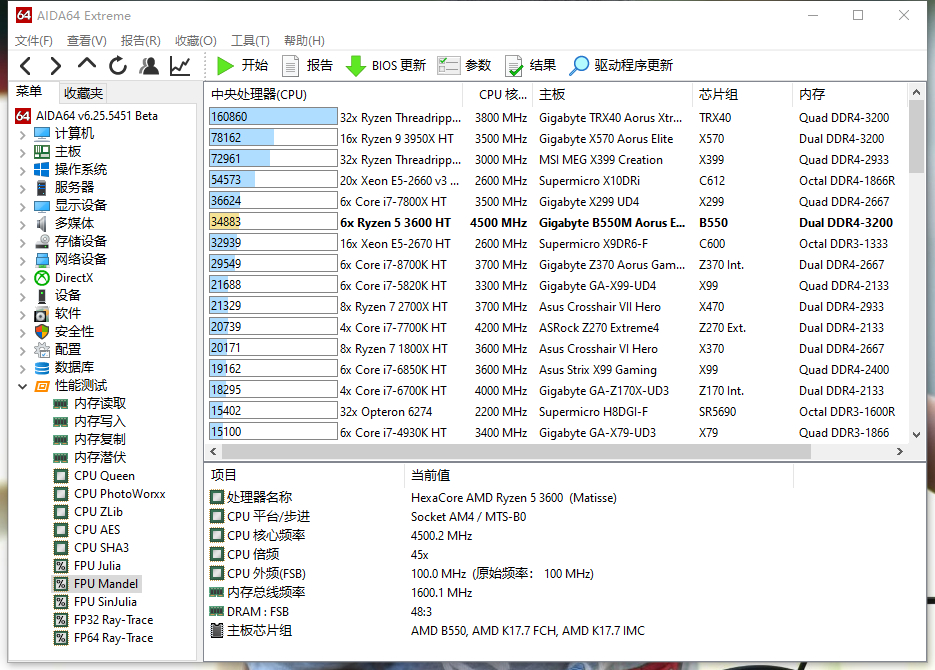Open 报告(R) menu
935x670 pixels.
tap(141, 41)
